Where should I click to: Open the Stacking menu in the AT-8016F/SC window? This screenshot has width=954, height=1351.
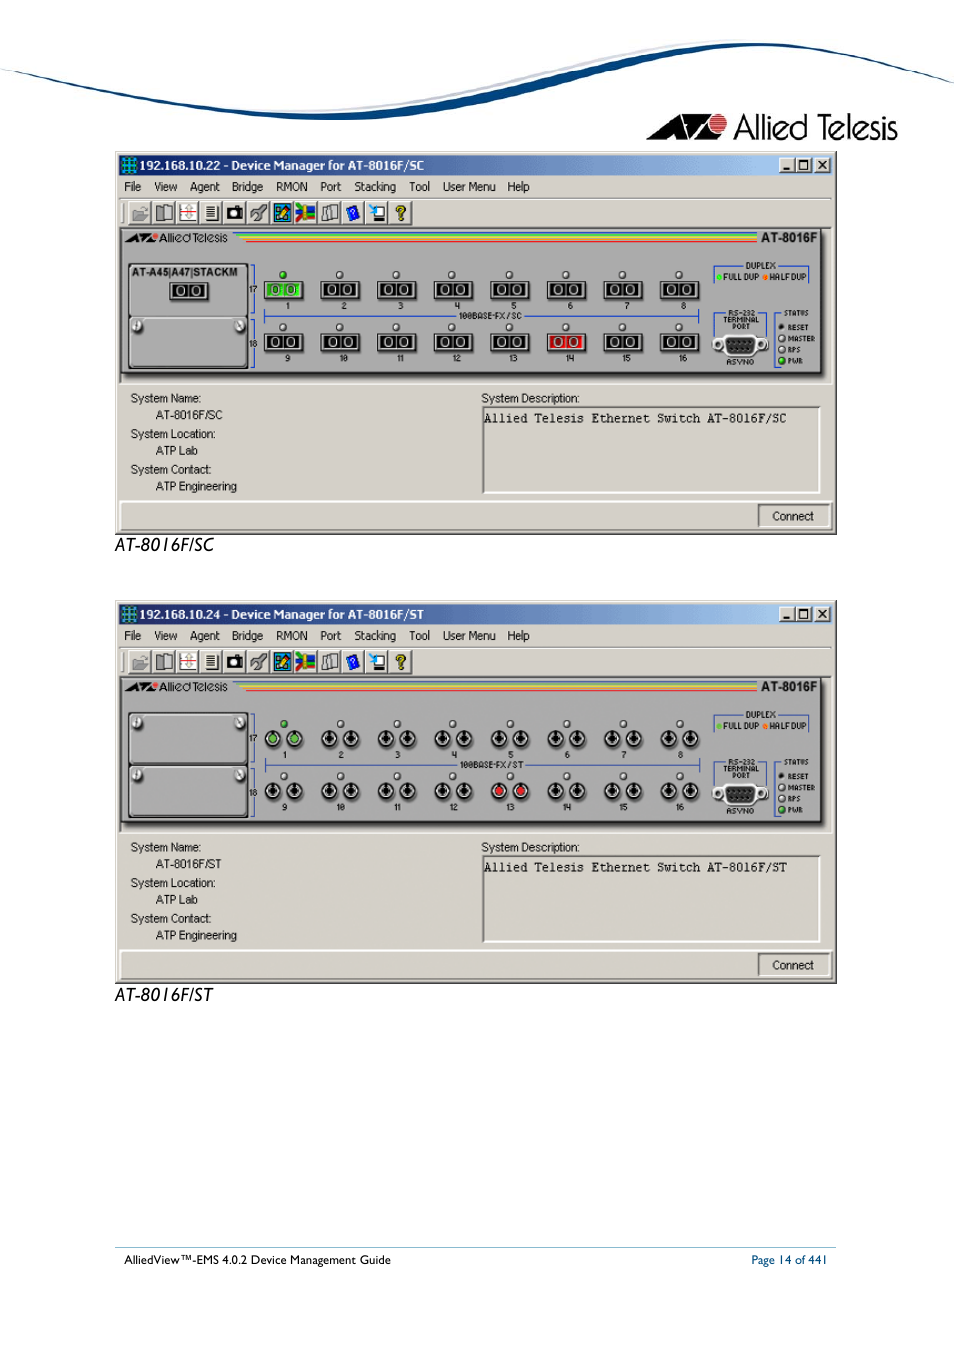pos(375,187)
